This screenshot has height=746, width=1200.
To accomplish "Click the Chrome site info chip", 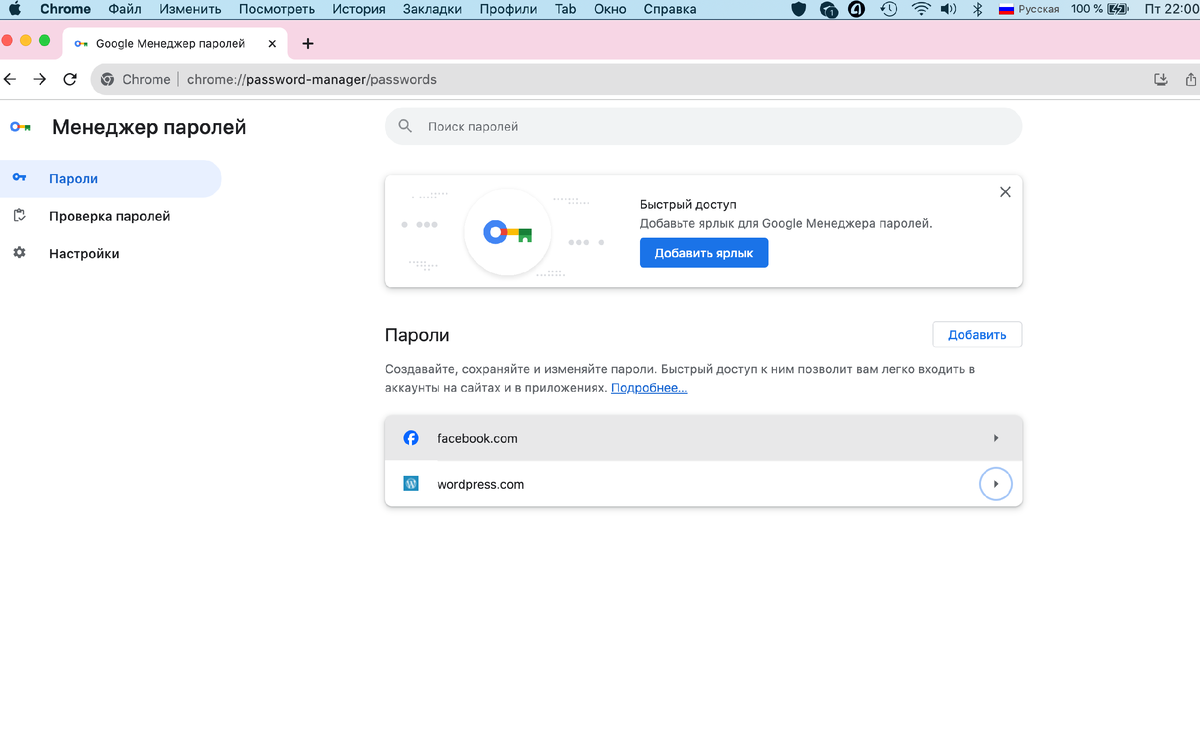I will pos(136,79).
